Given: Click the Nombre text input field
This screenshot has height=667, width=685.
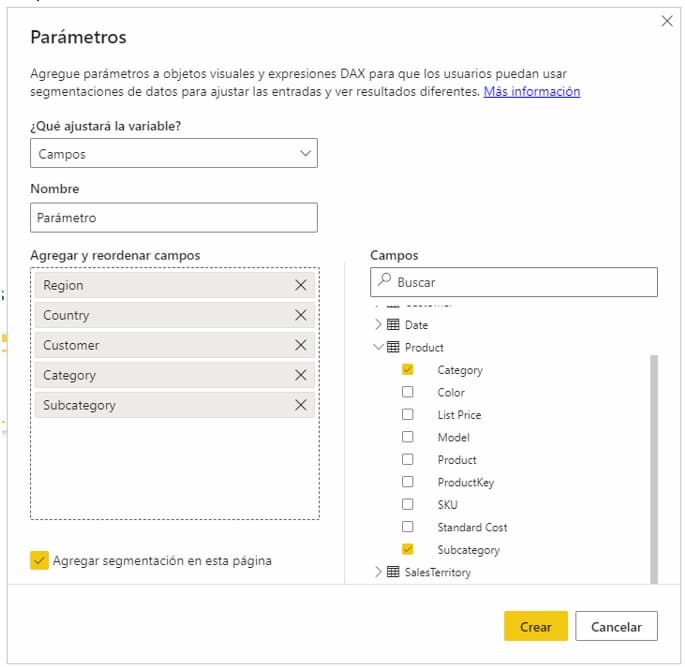Looking at the screenshot, I should coord(174,218).
